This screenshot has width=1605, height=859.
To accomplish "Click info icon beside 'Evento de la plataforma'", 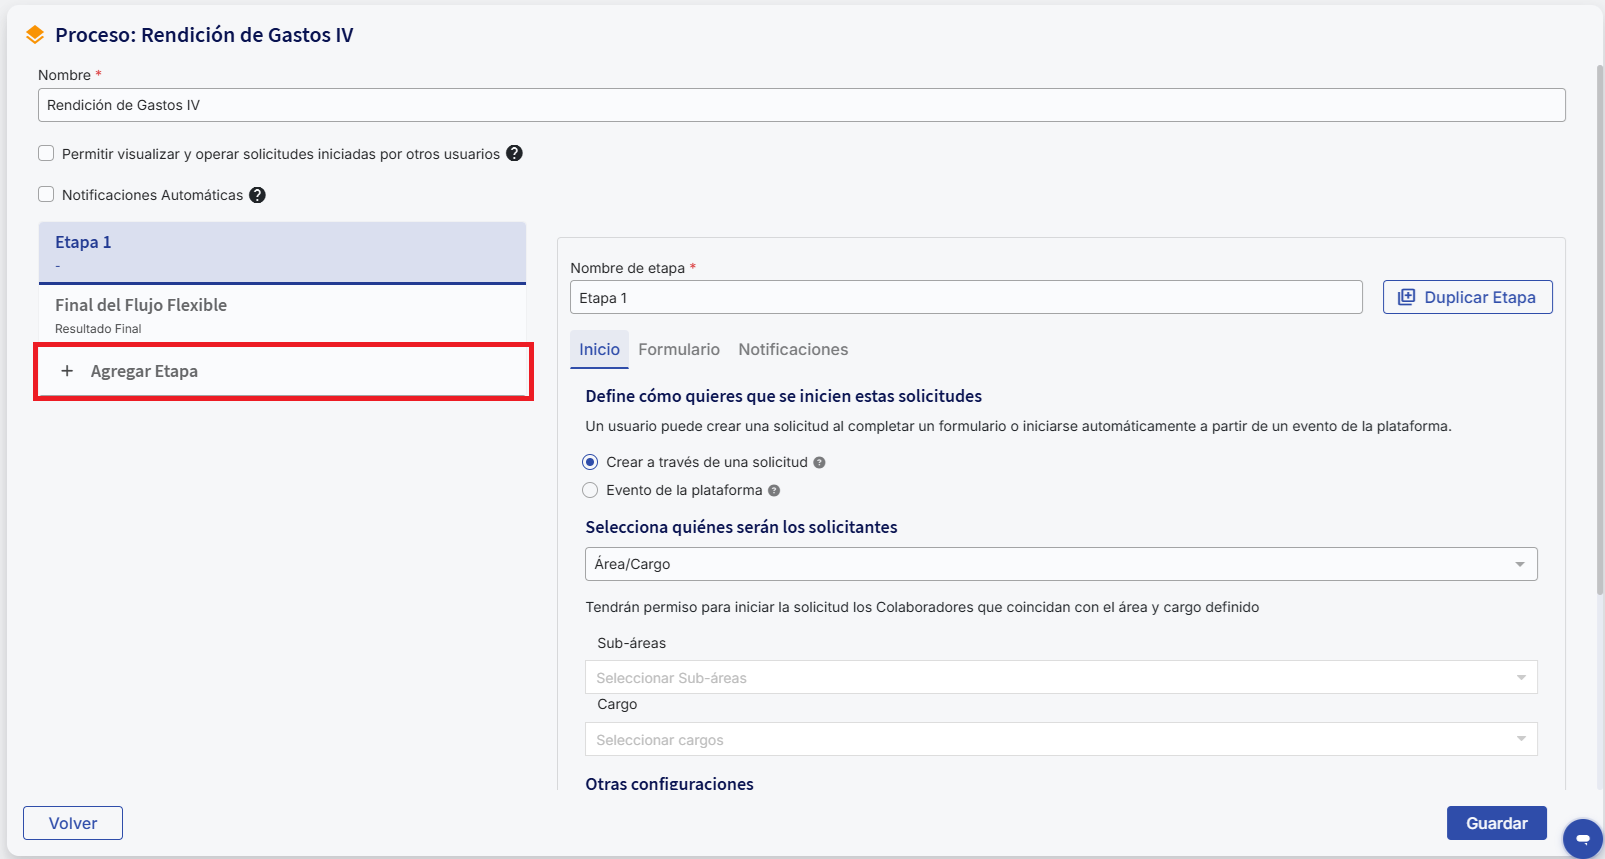I will tap(774, 491).
